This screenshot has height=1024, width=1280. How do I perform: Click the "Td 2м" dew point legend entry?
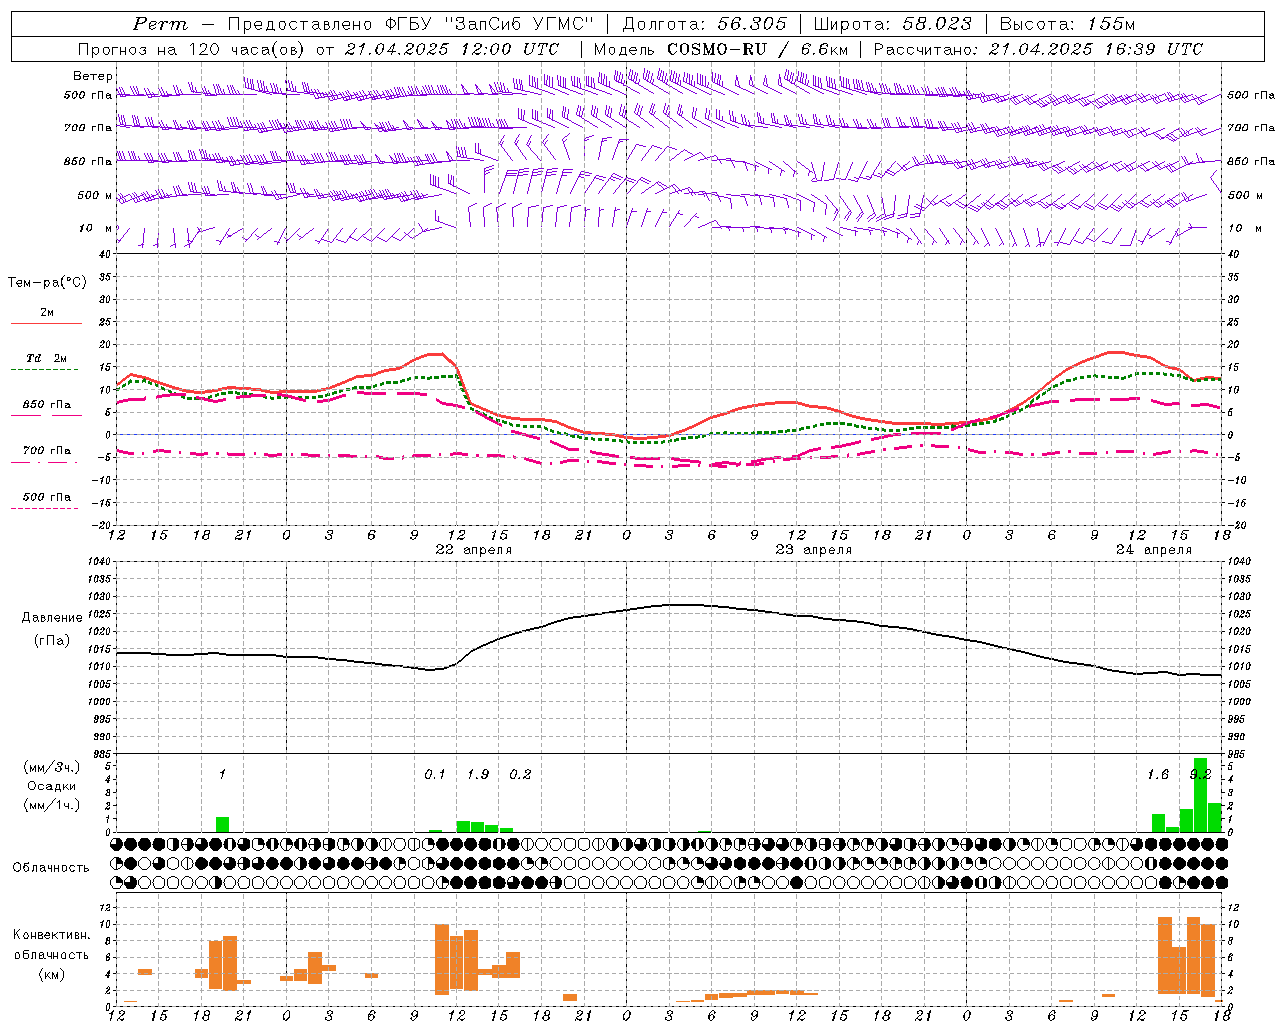[x=47, y=358]
